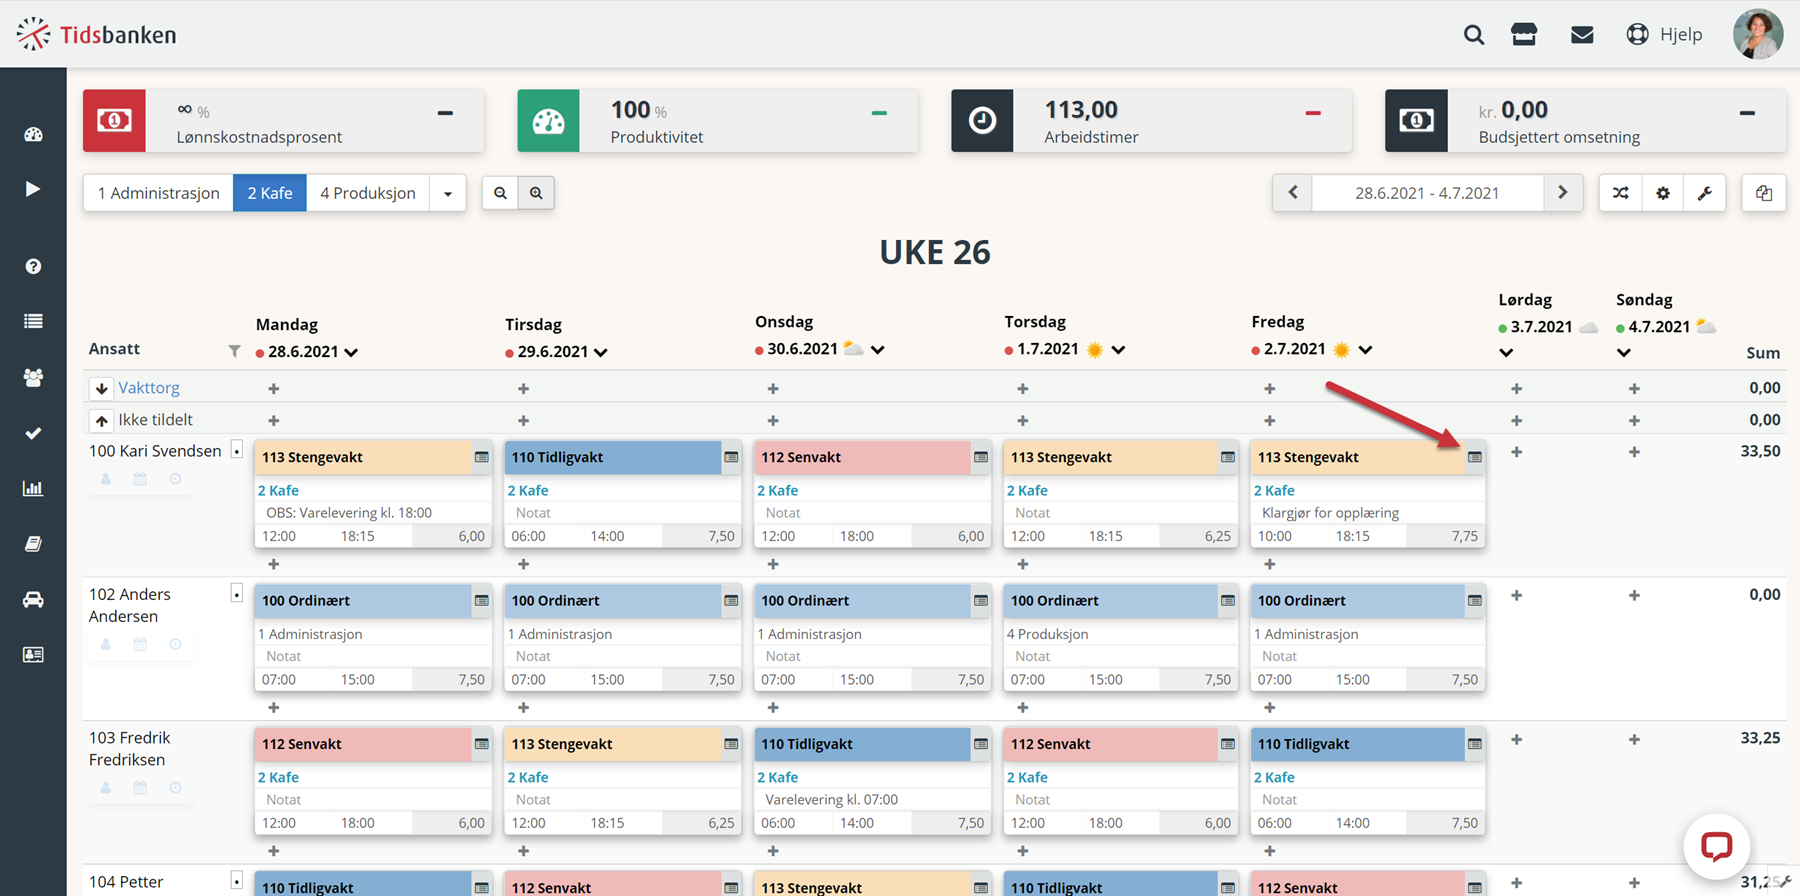Open the messages envelope icon
Viewport: 1800px width, 896px height.
pos(1582,35)
